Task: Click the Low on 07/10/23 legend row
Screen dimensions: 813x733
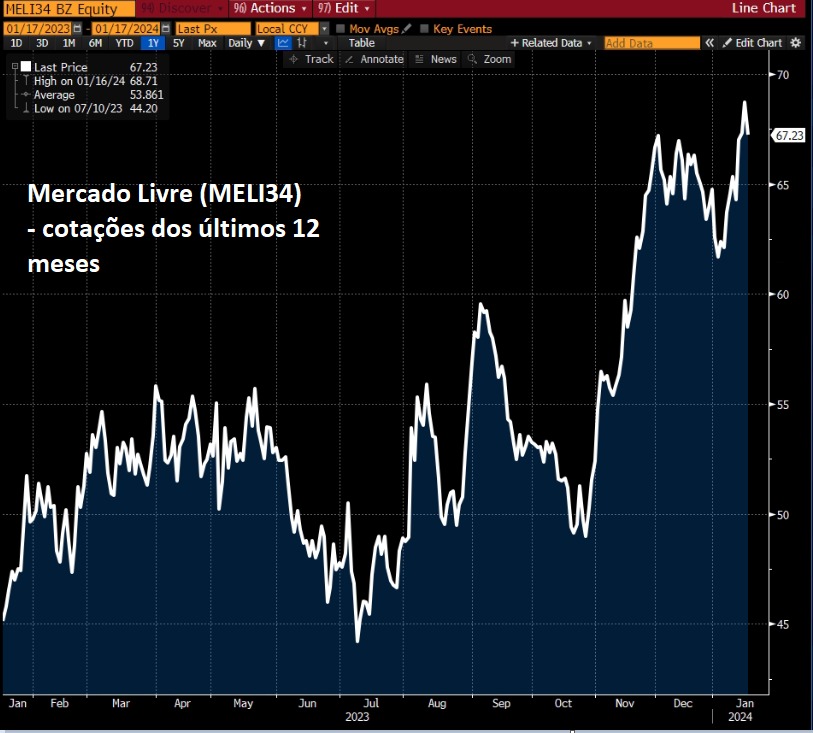Action: point(89,108)
